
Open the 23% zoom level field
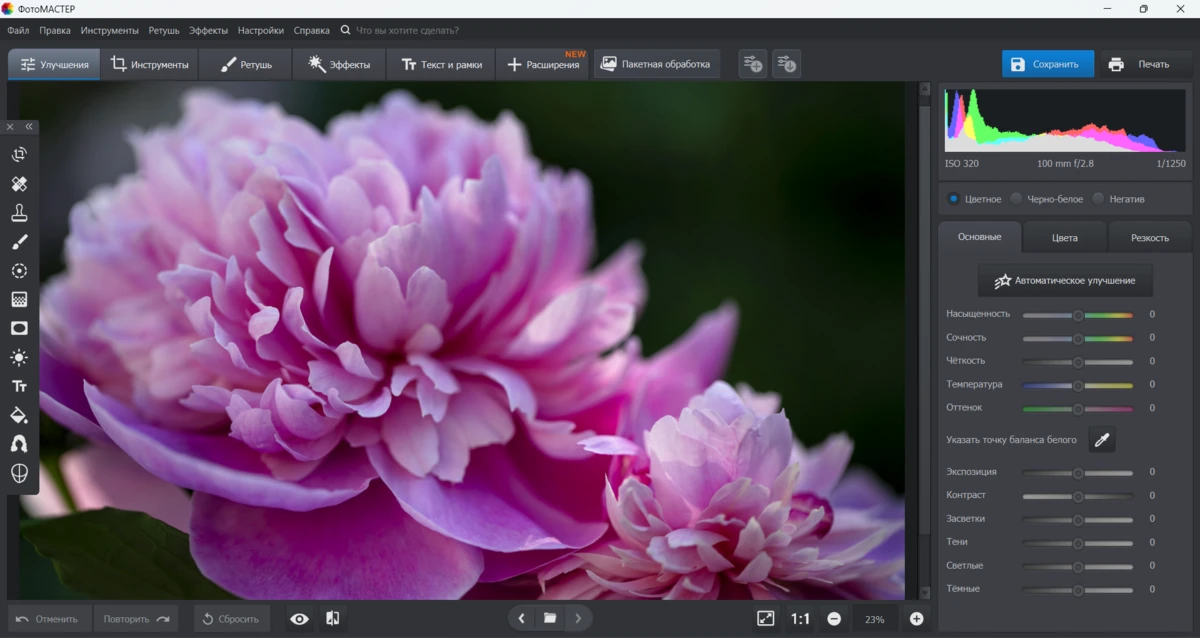875,620
